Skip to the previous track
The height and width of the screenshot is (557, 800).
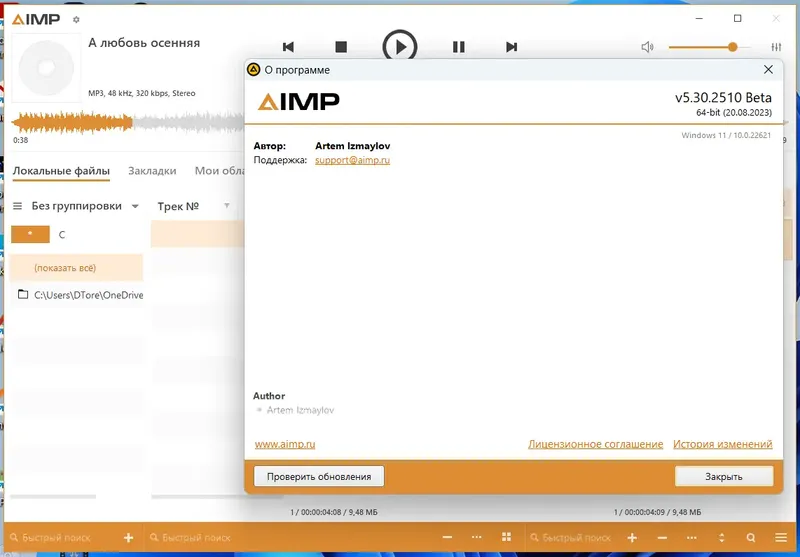click(288, 47)
